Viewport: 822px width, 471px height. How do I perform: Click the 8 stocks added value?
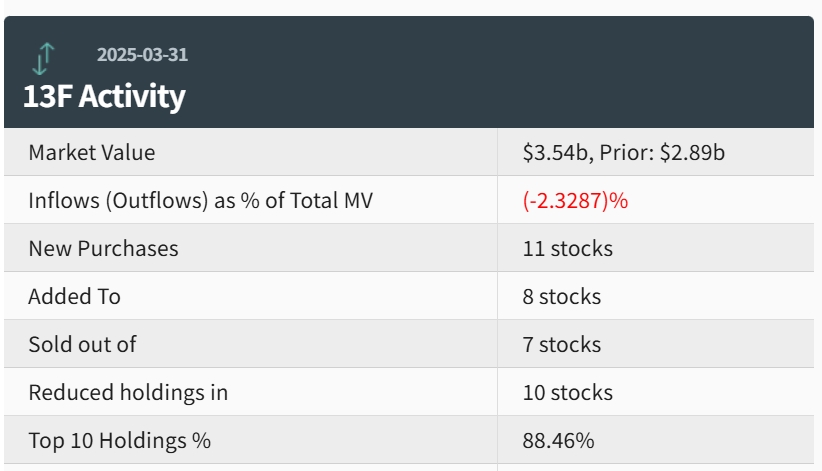562,296
